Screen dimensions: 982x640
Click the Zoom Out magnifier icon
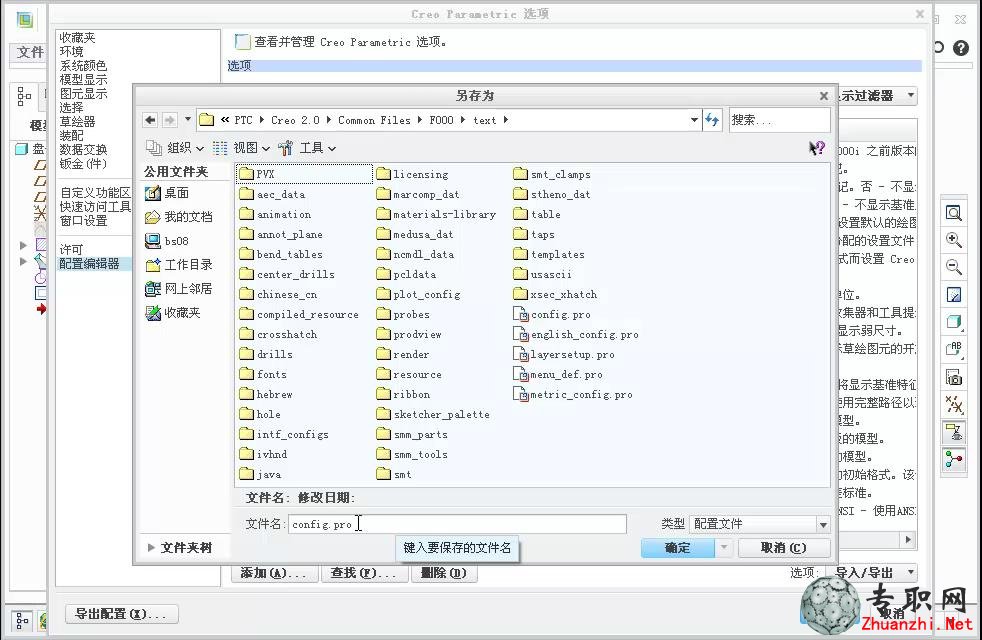[x=954, y=267]
